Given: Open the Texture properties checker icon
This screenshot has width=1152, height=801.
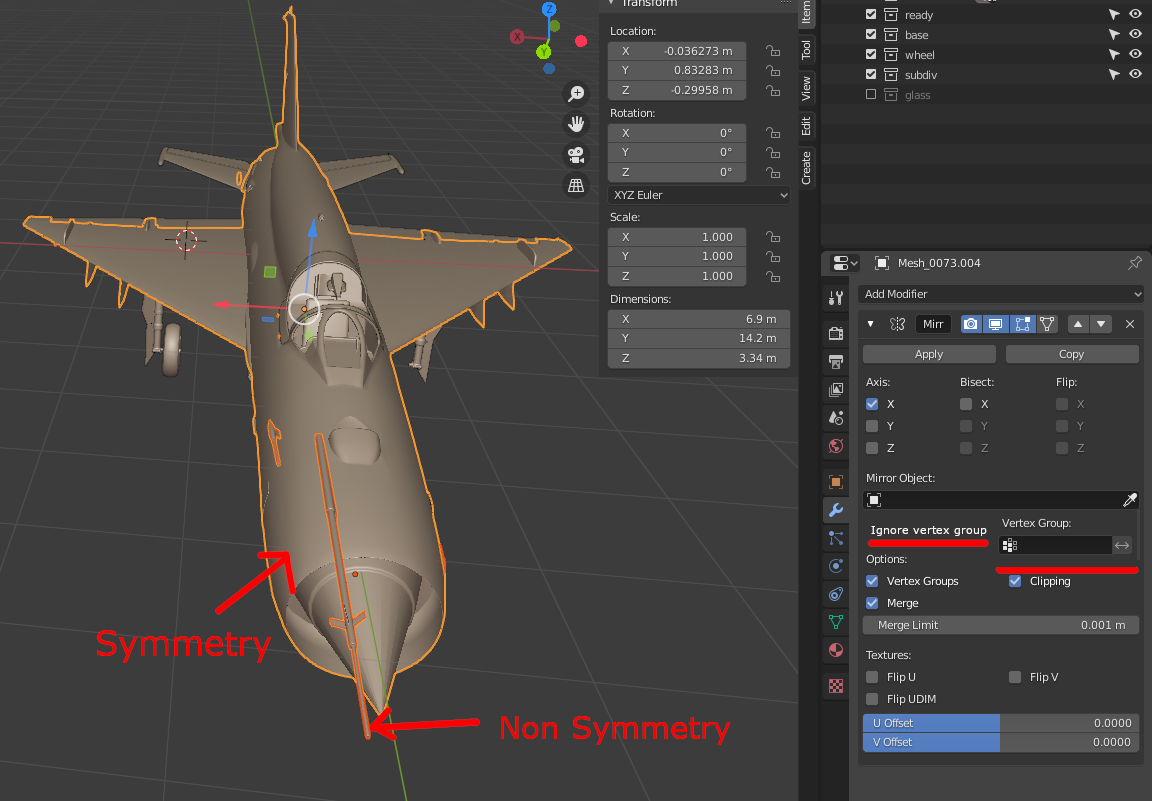Looking at the screenshot, I should [836, 686].
